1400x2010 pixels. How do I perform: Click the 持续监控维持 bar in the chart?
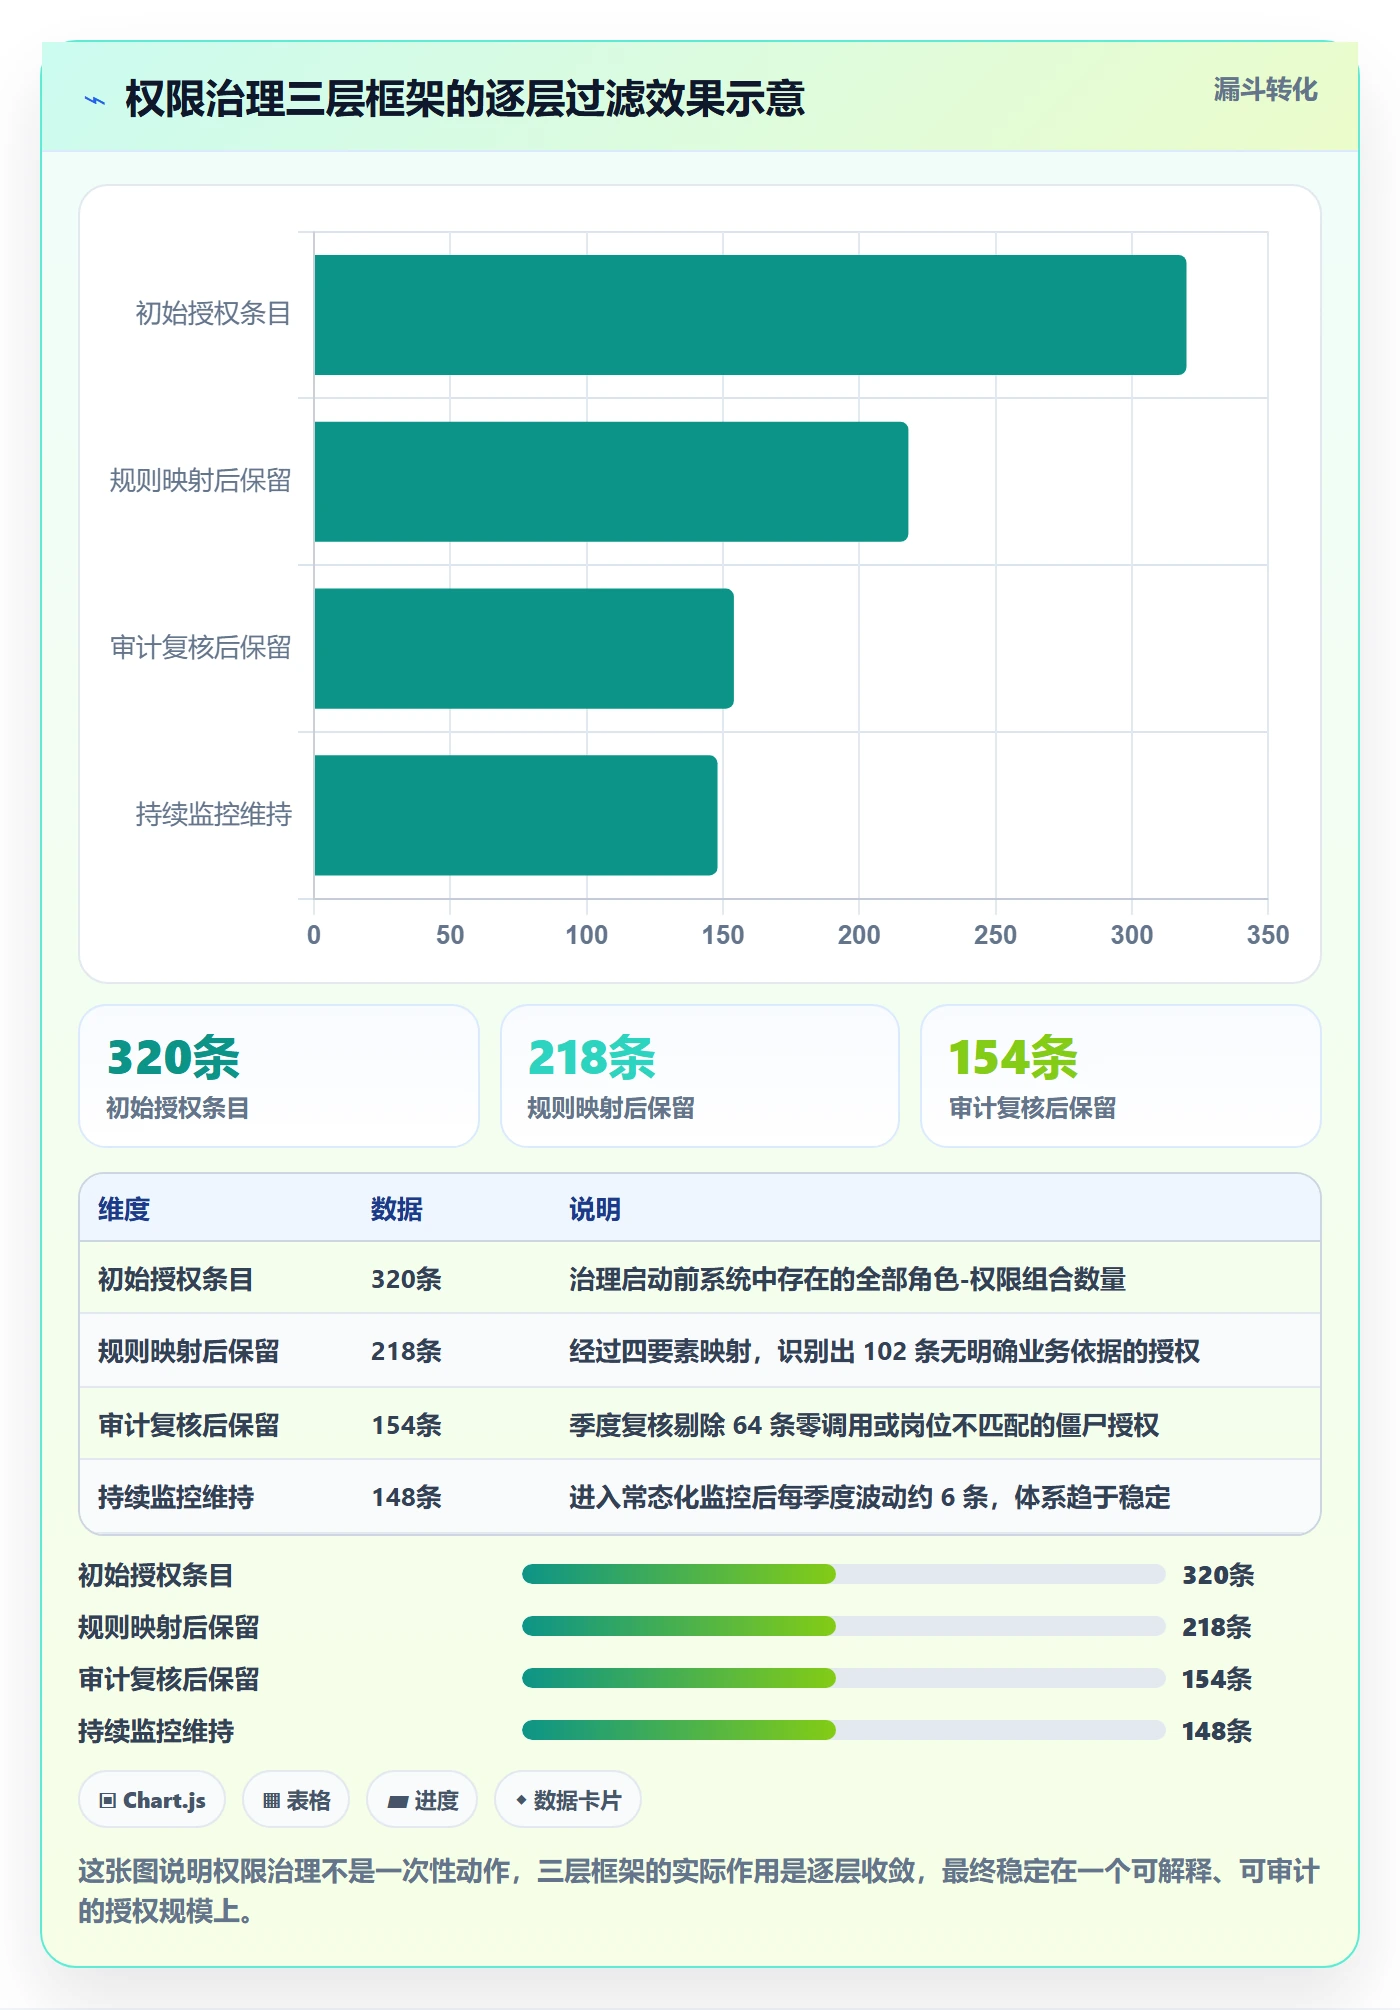pos(516,815)
